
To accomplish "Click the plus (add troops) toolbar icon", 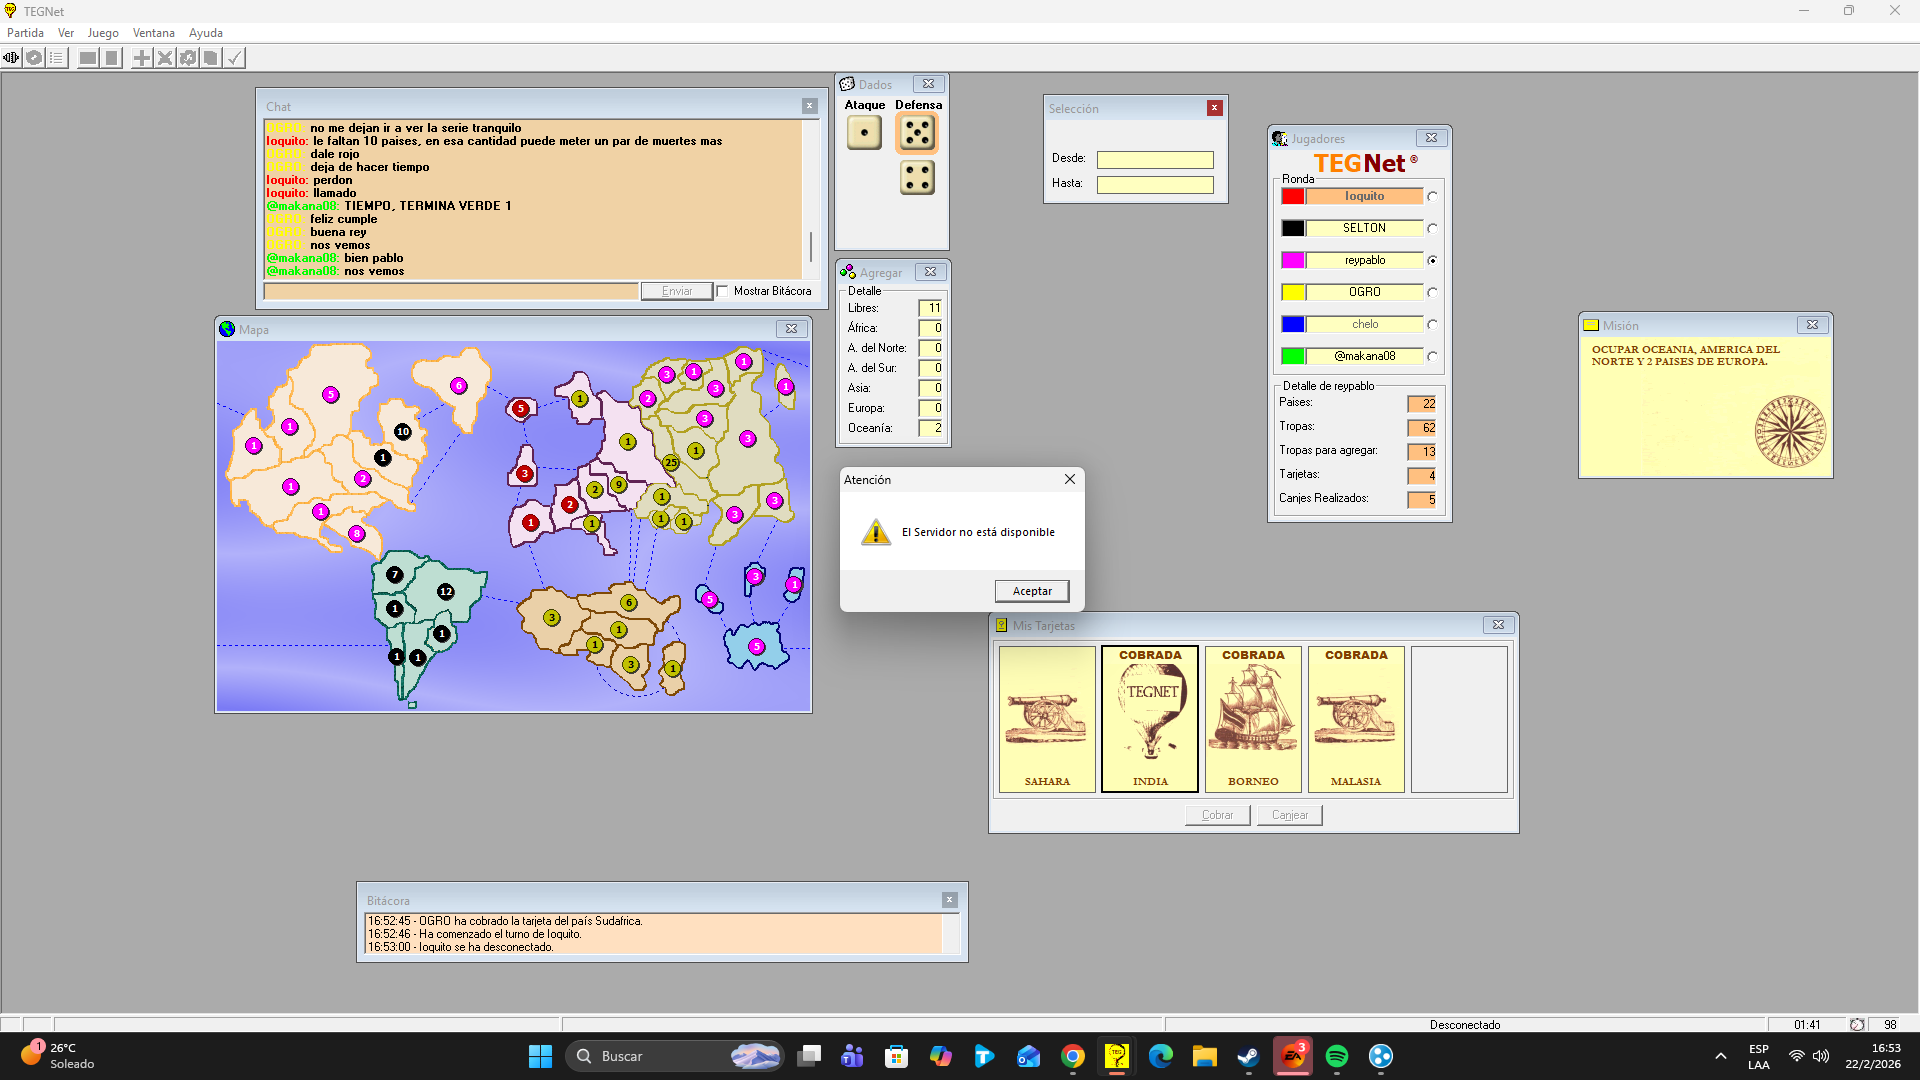I will (x=142, y=58).
